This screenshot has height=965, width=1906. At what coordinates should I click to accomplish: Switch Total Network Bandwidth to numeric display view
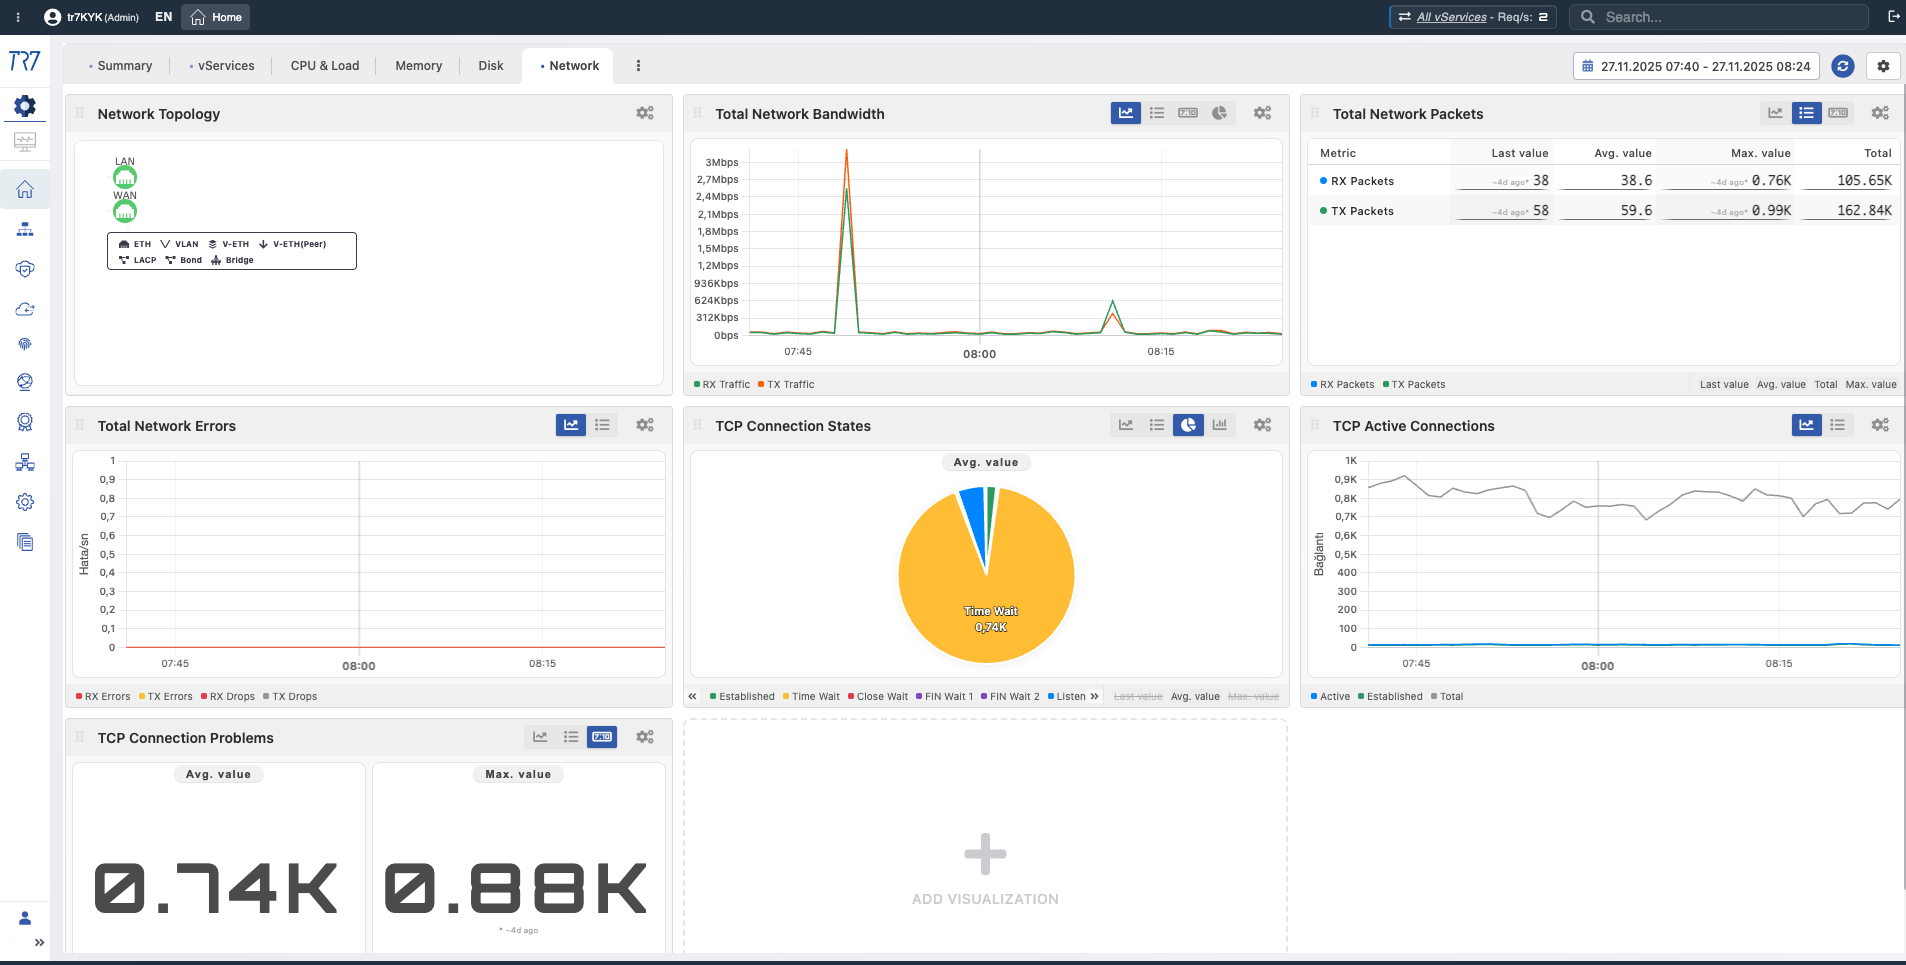1188,113
